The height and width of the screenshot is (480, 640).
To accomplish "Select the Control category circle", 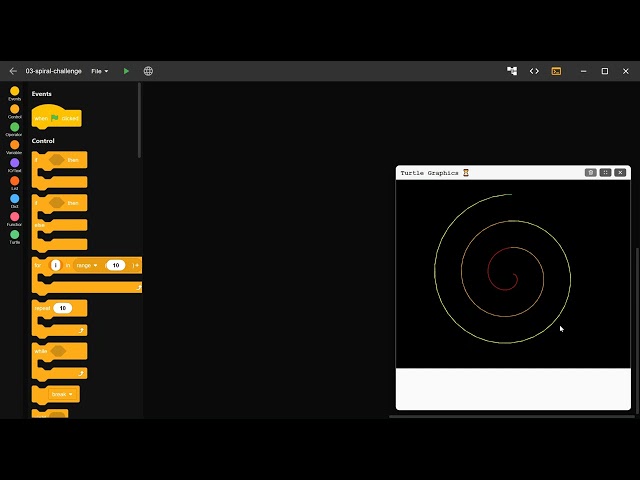I will pyautogui.click(x=15, y=109).
